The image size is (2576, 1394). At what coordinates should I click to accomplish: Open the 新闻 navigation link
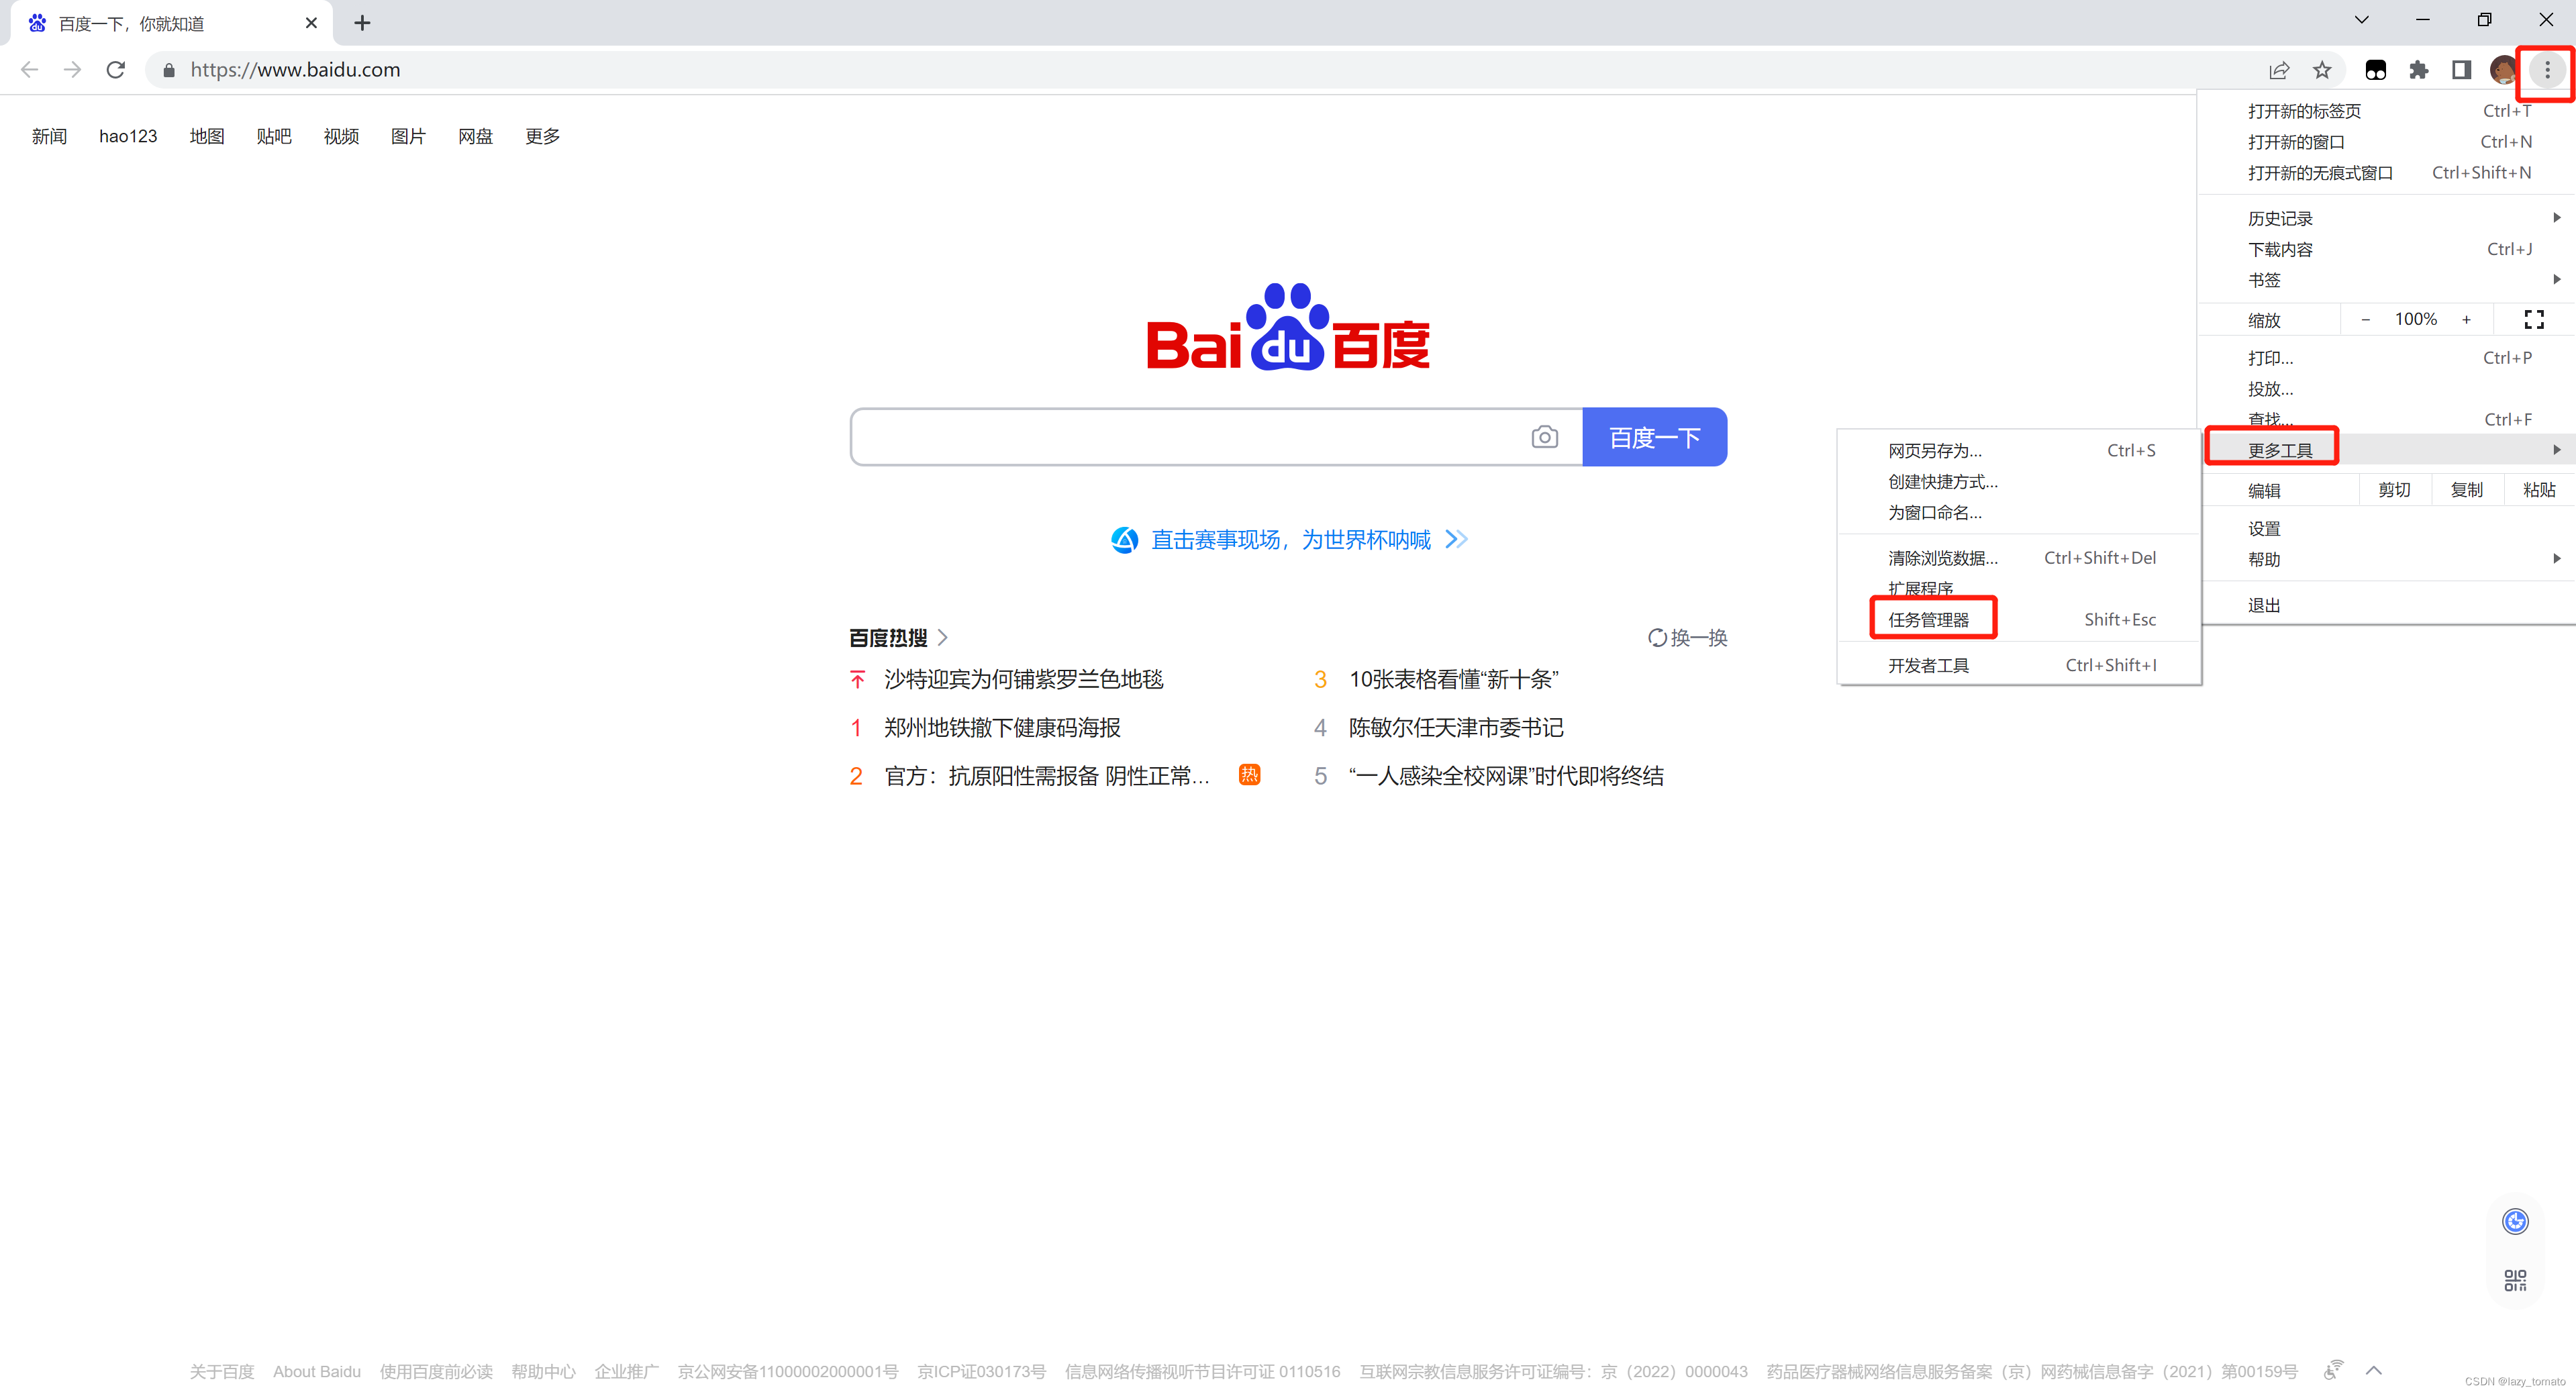tap(49, 136)
